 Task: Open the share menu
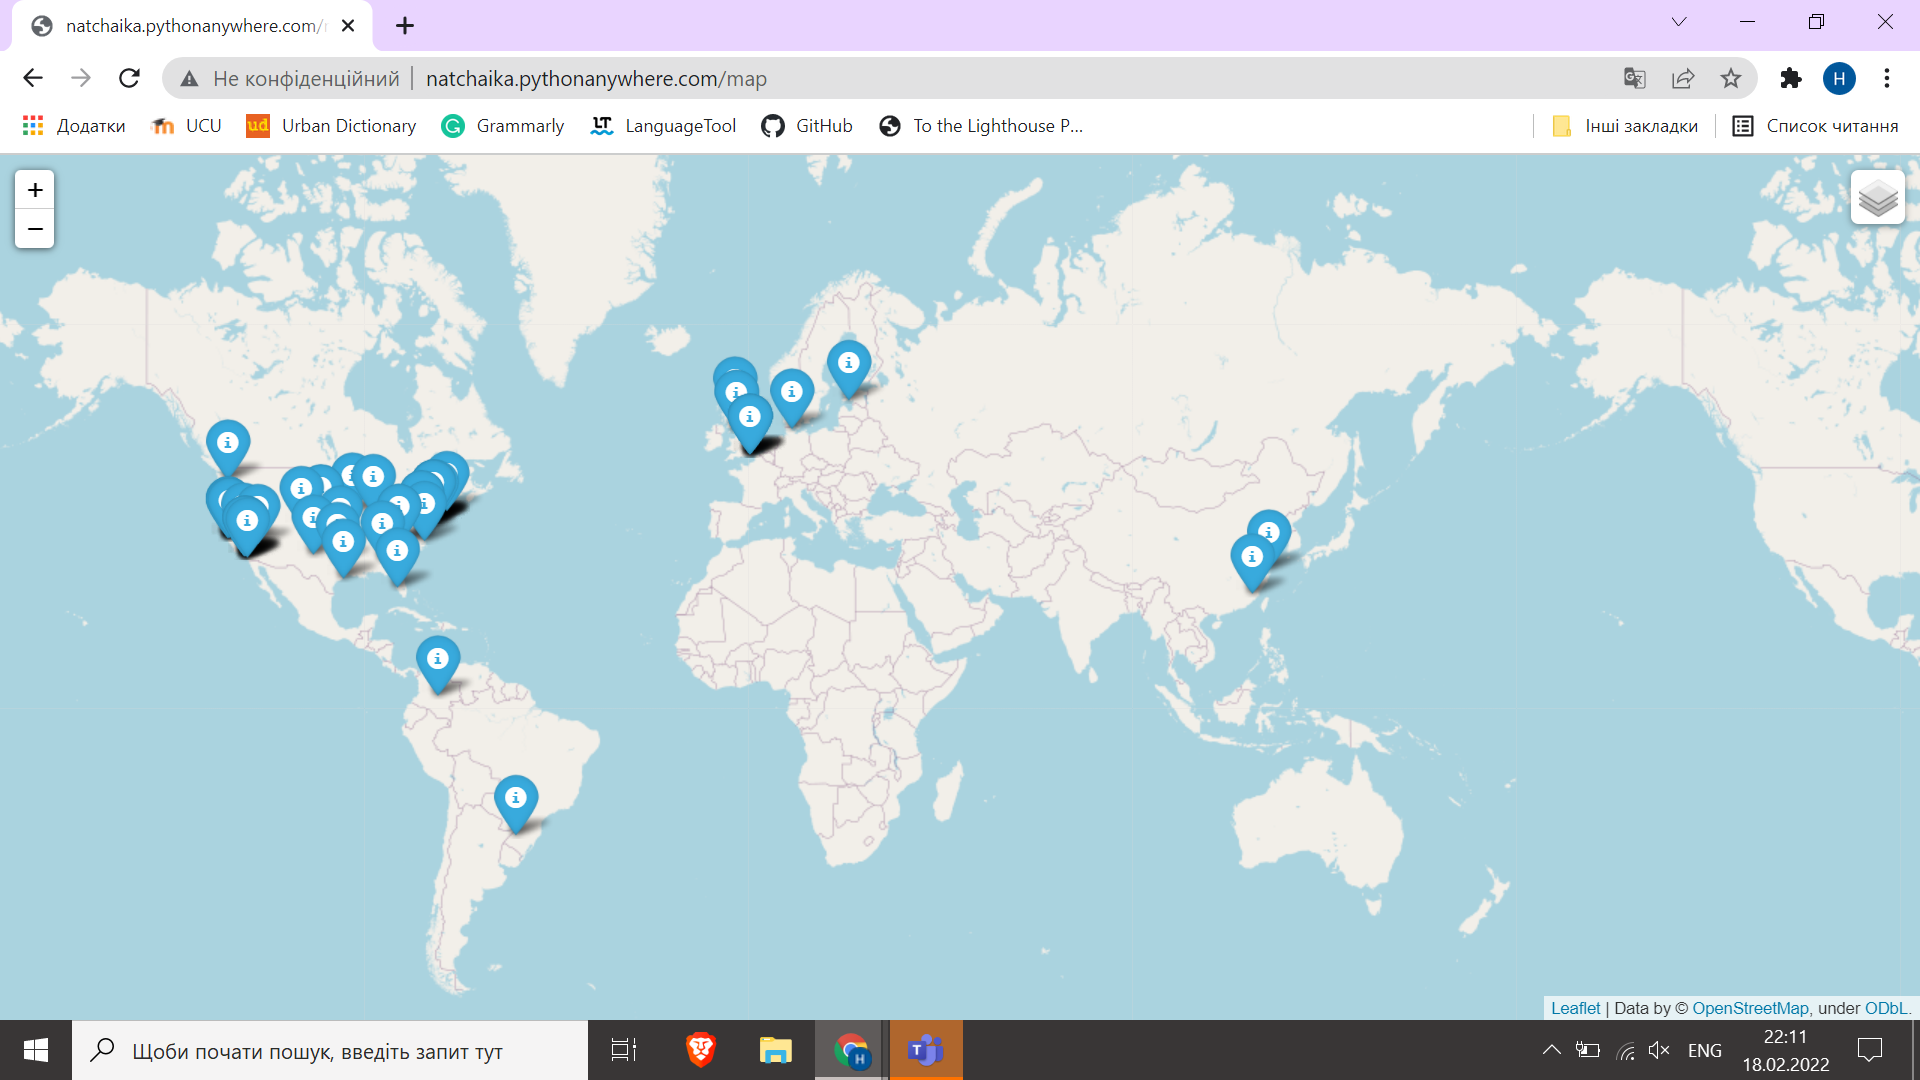pyautogui.click(x=1684, y=78)
